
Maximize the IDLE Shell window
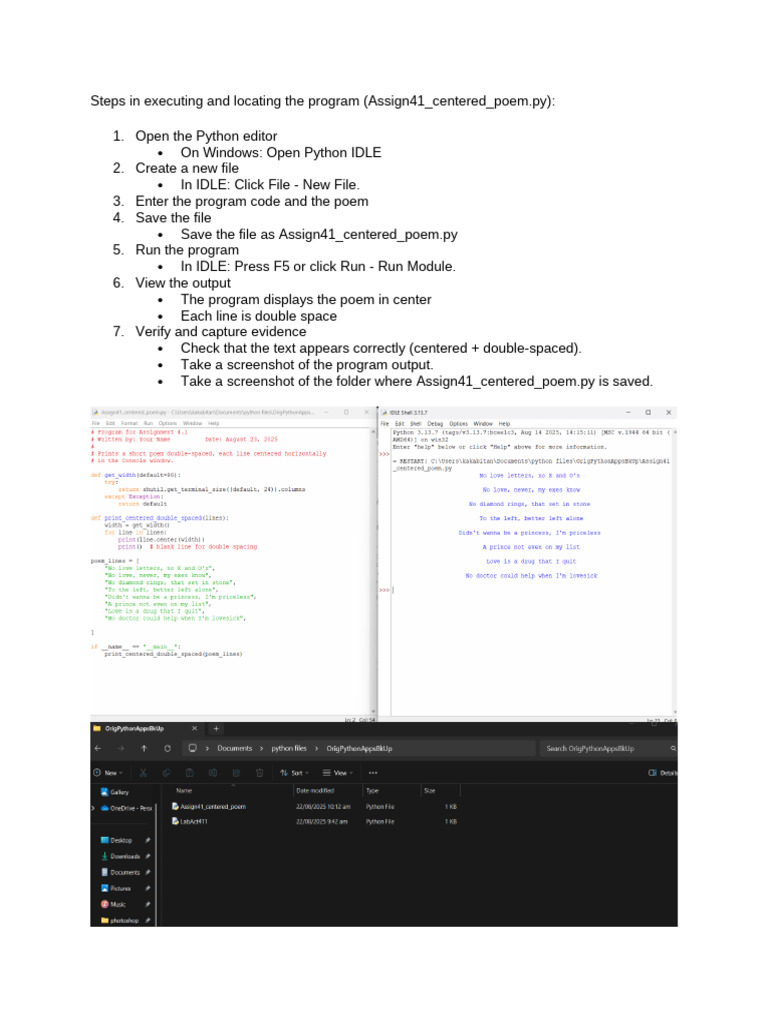click(648, 412)
